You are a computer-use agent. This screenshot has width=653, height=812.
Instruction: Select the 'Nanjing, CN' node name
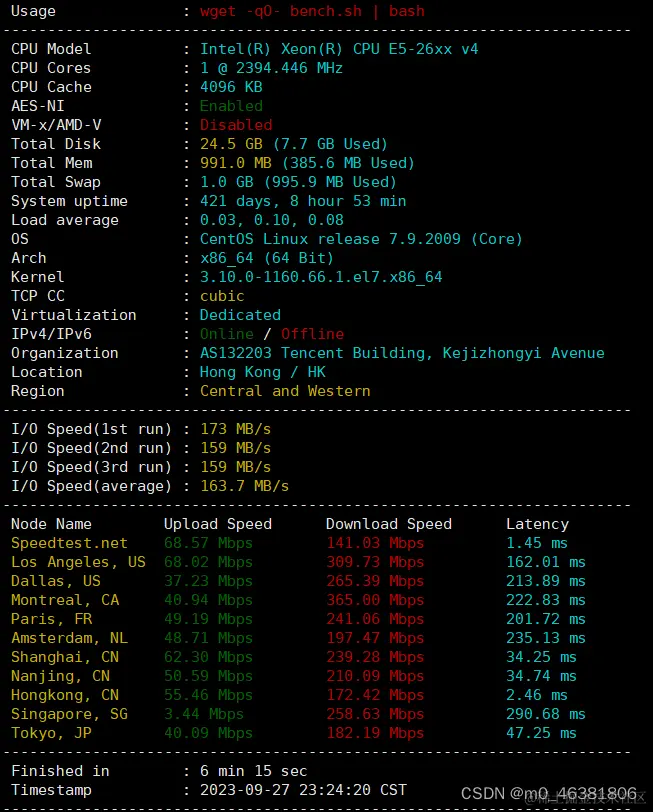point(60,676)
